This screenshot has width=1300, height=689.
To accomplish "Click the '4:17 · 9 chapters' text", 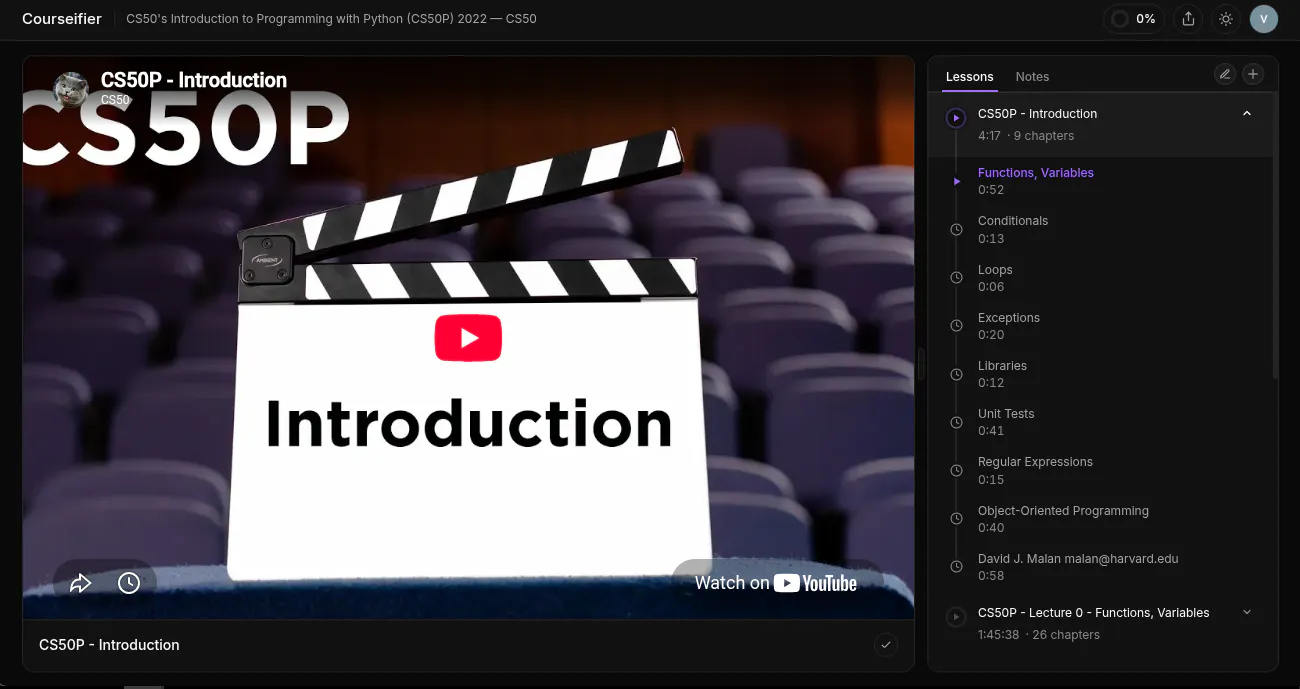I will pyautogui.click(x=1026, y=136).
